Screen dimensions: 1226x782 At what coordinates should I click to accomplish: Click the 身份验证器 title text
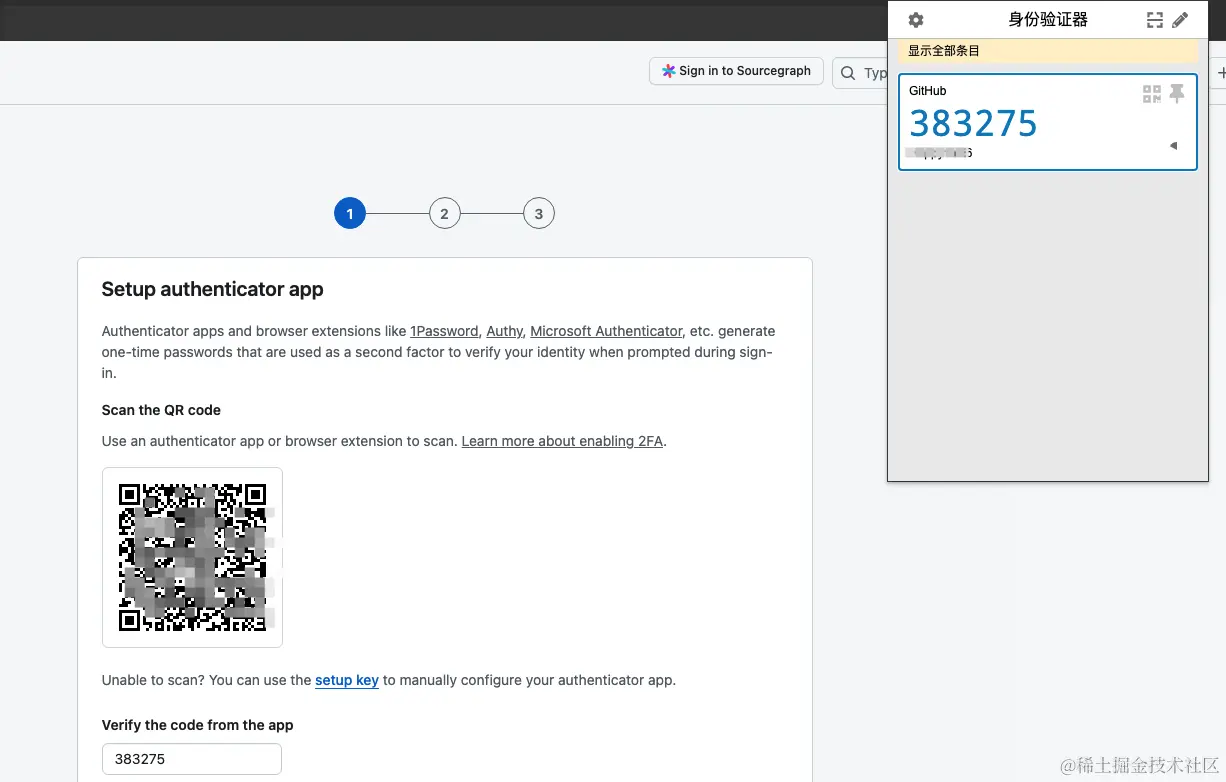[x=1047, y=20]
